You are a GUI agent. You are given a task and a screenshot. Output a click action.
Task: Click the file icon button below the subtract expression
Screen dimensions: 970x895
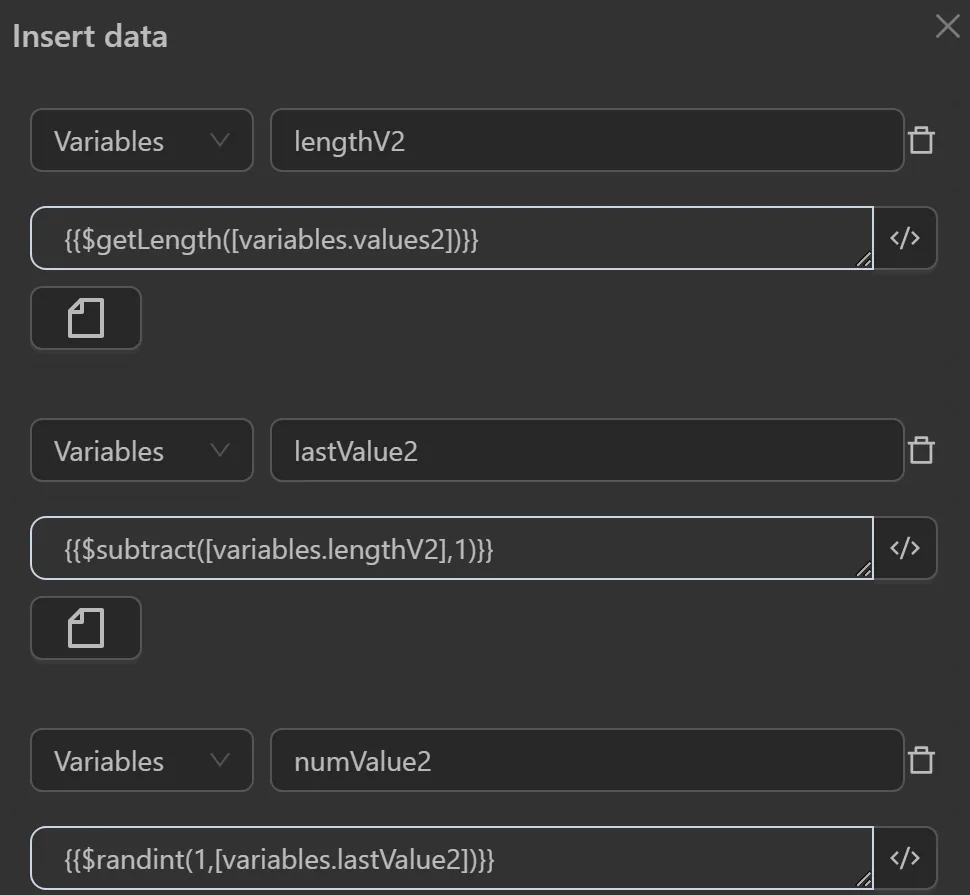[86, 629]
